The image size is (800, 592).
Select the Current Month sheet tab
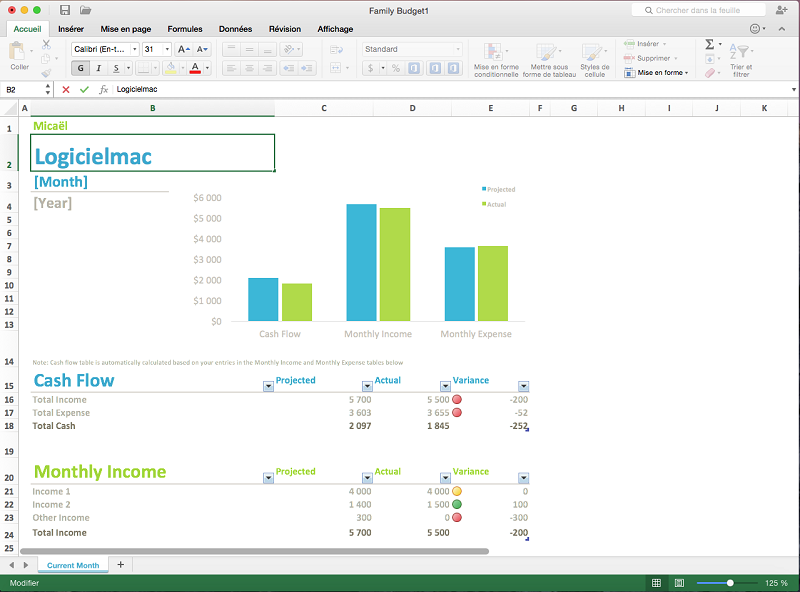pyautogui.click(x=73, y=565)
